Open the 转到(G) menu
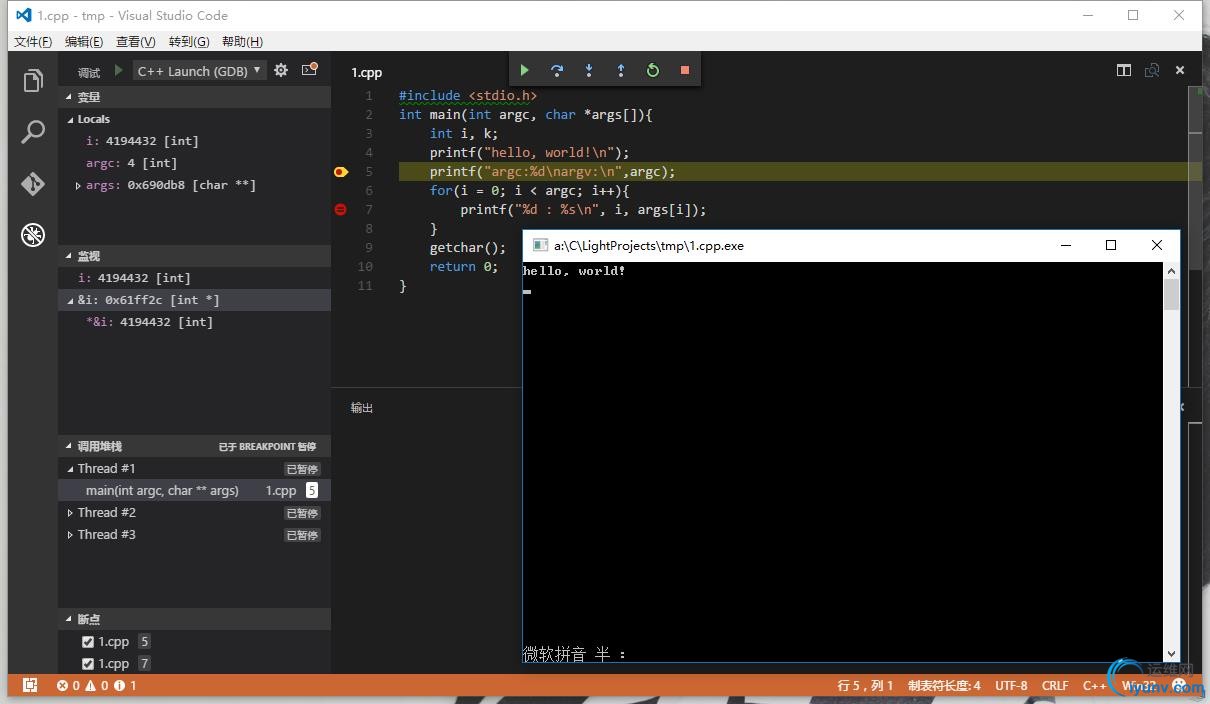 pyautogui.click(x=189, y=41)
